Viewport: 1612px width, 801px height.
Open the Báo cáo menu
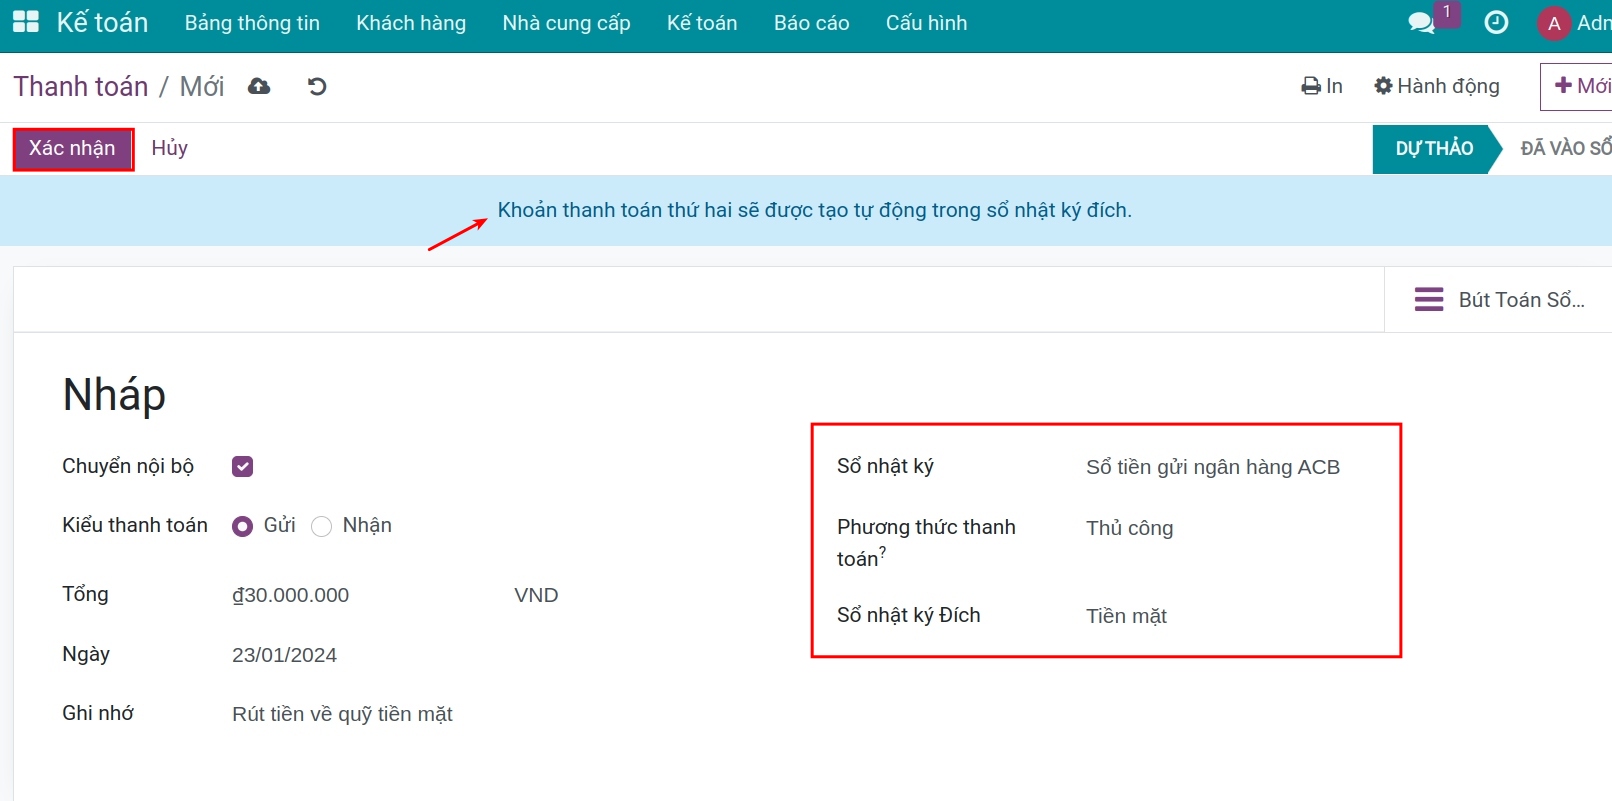pyautogui.click(x=811, y=23)
